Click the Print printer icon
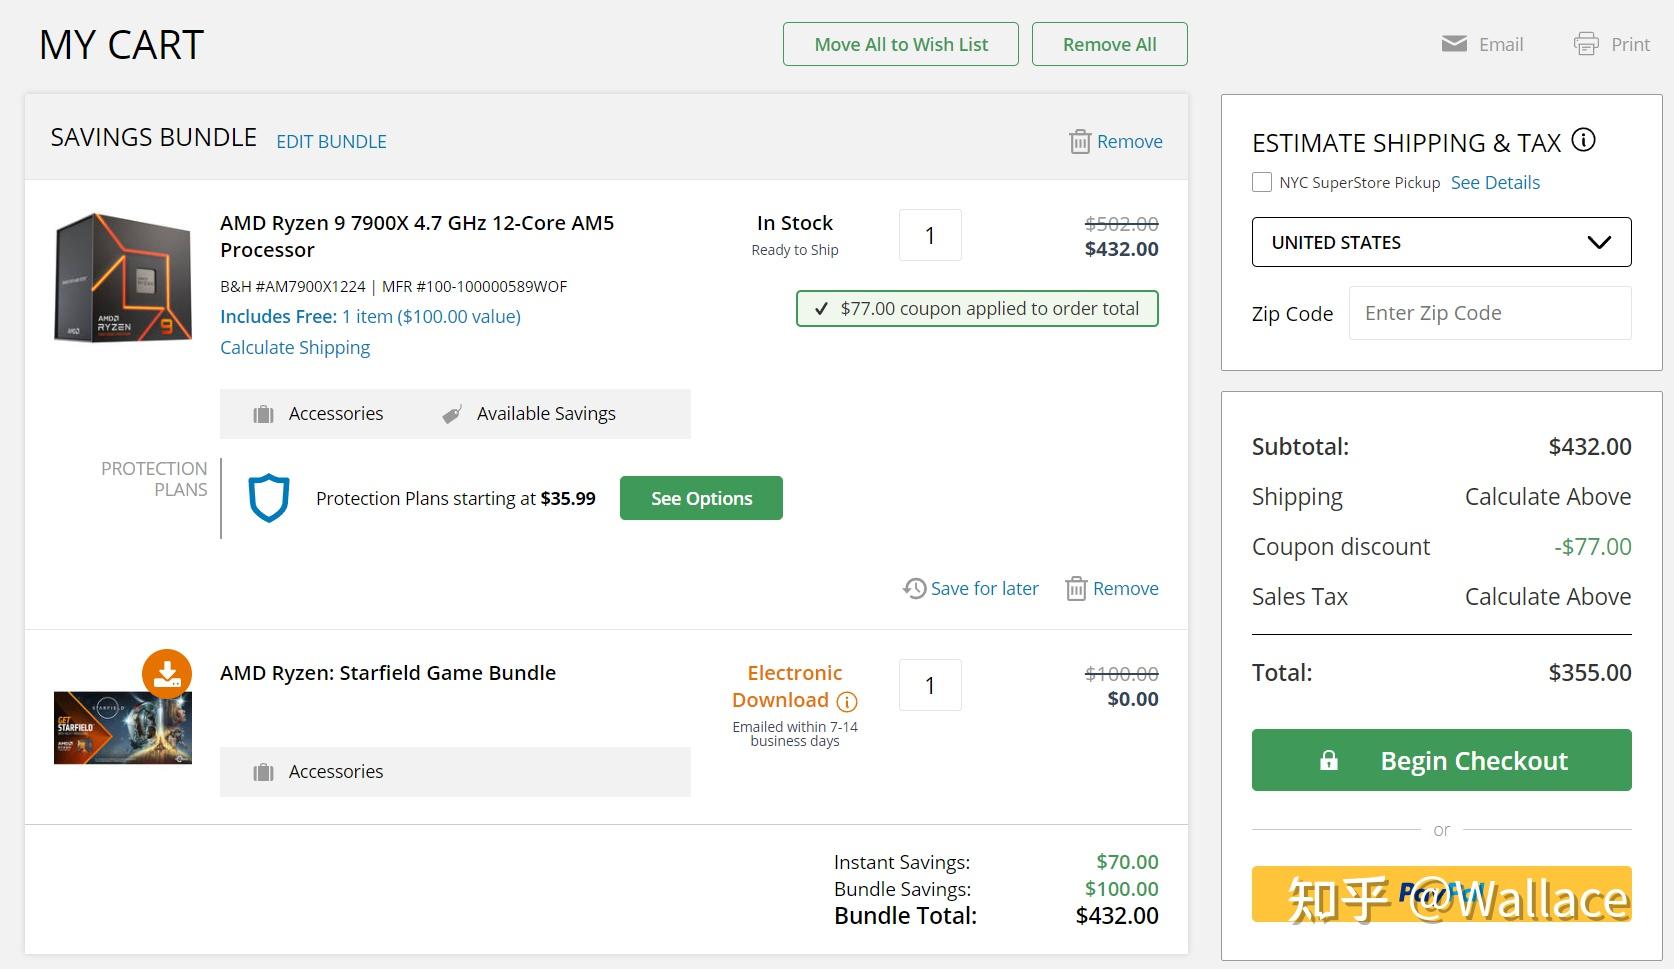1674x969 pixels. [1586, 44]
